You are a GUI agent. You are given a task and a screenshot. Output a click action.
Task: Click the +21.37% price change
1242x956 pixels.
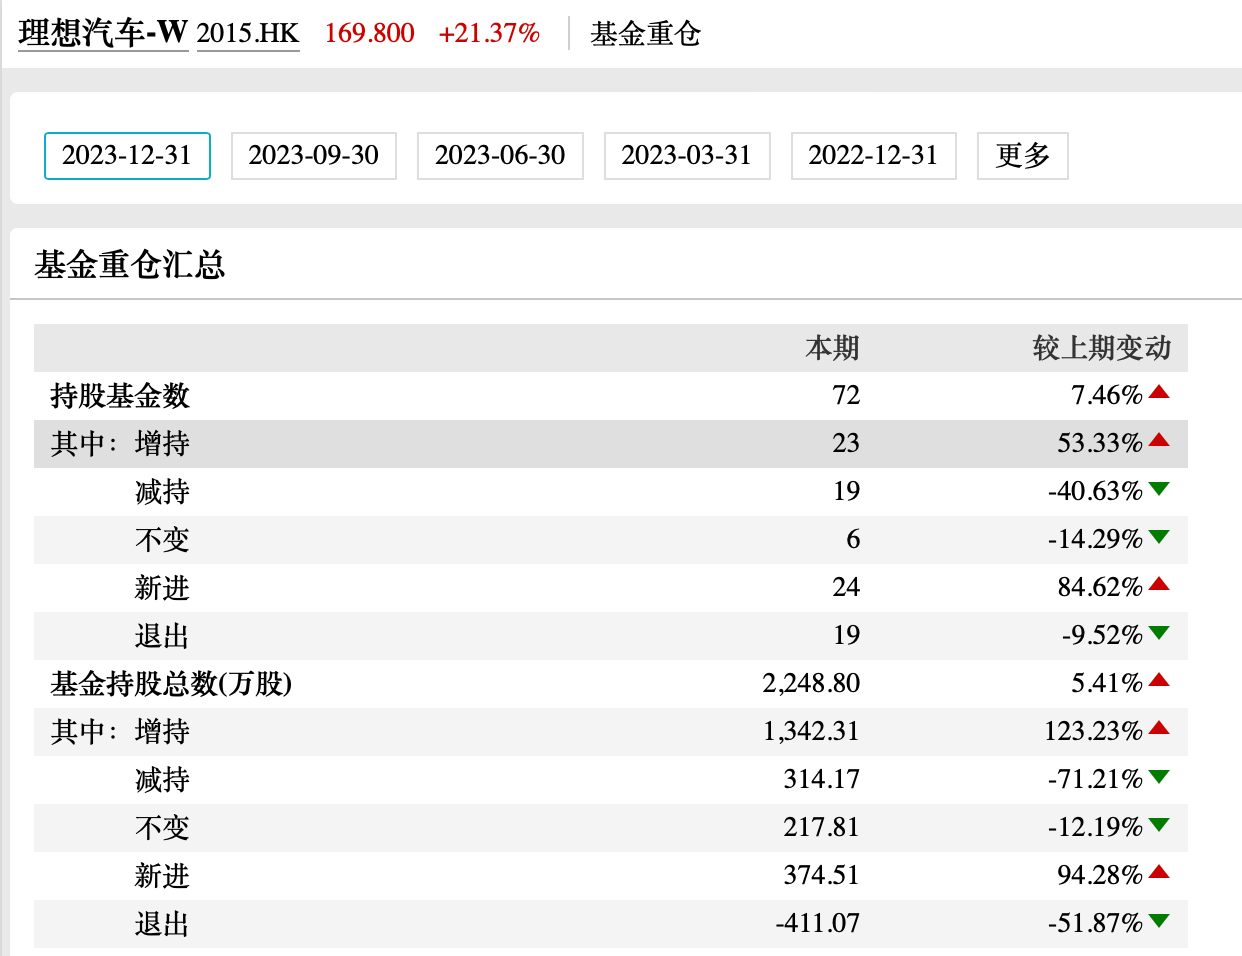(x=489, y=33)
